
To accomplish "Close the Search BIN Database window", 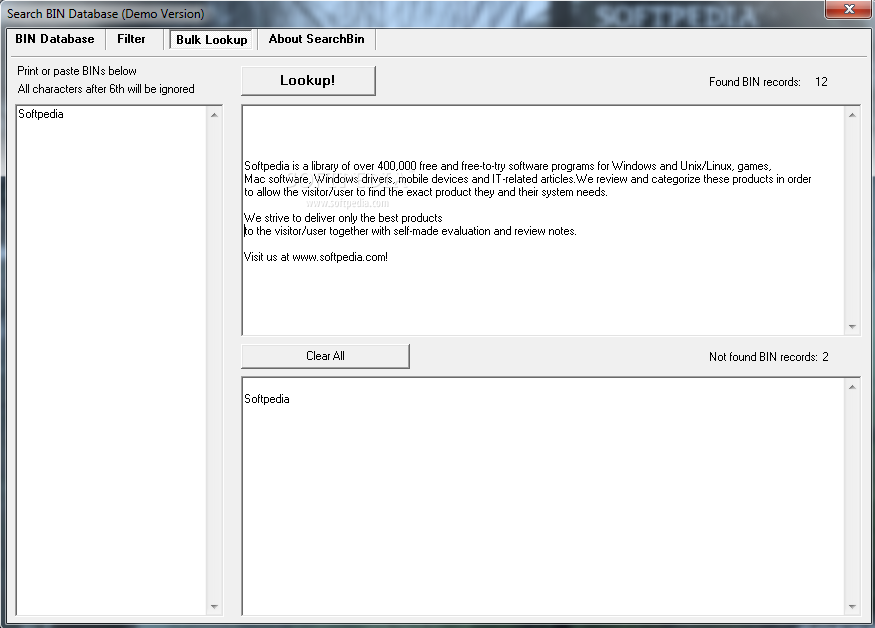I will pyautogui.click(x=849, y=9).
